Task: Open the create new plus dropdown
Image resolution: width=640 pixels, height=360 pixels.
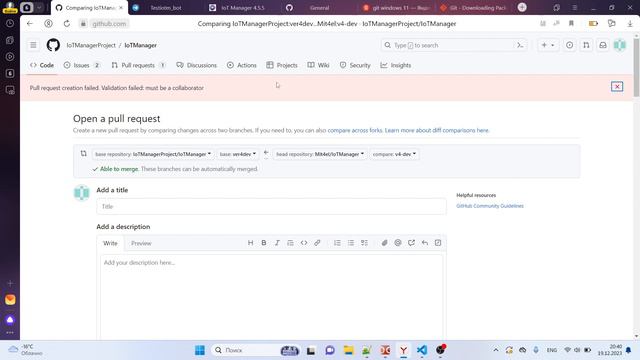Action: [x=547, y=45]
